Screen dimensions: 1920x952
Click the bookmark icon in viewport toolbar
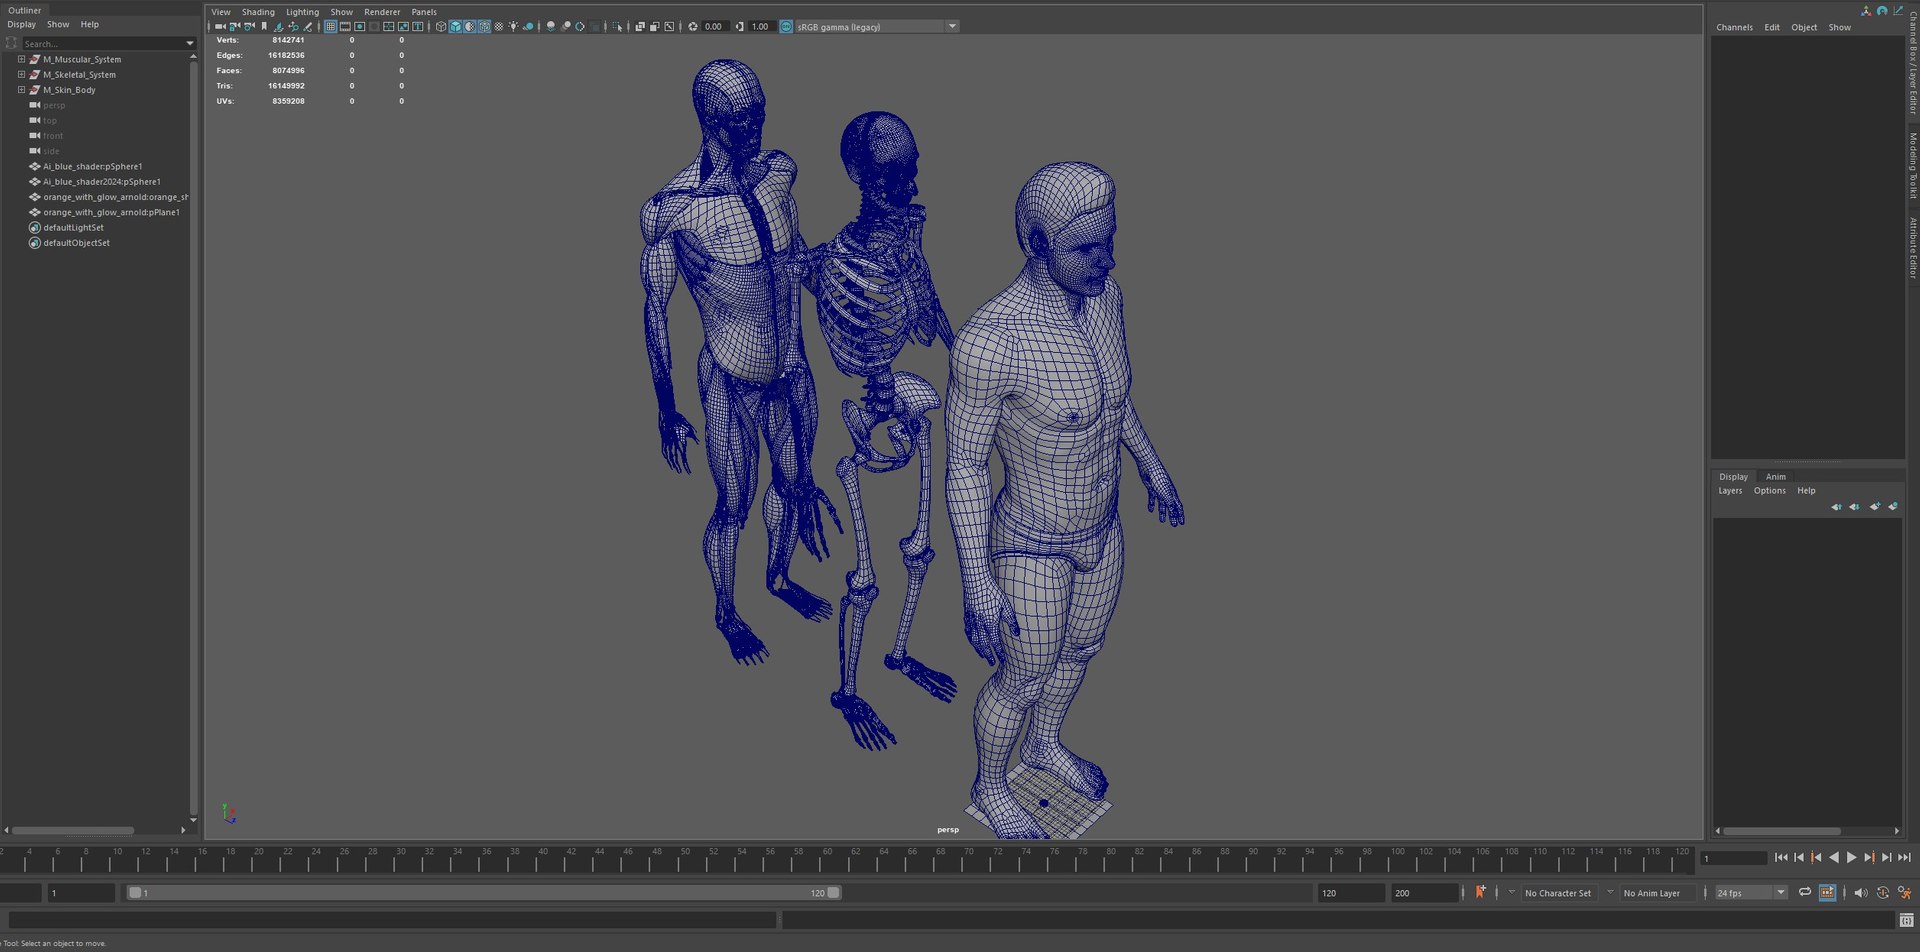click(x=264, y=26)
